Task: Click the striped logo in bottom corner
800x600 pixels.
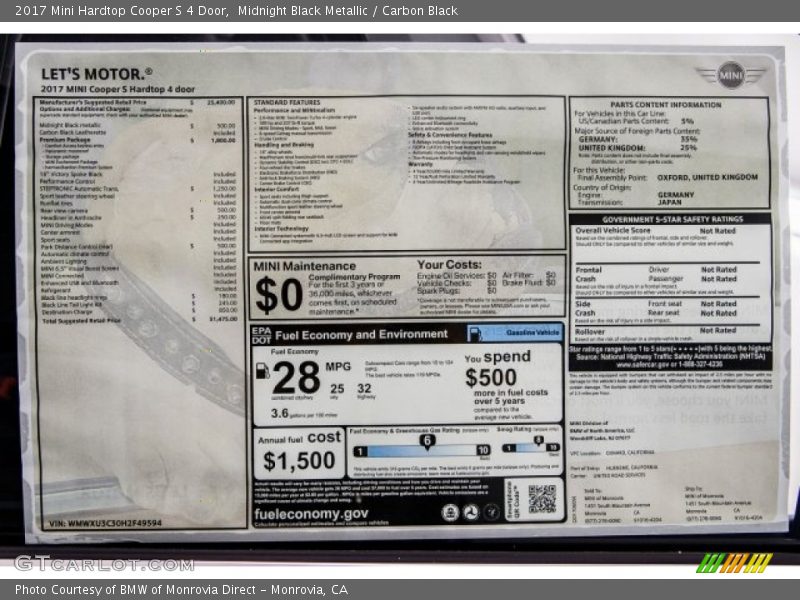Action: pyautogui.click(x=734, y=563)
